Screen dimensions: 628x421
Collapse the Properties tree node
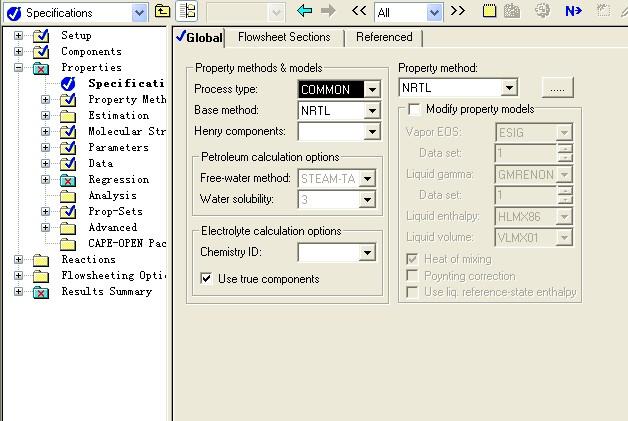pos(18,67)
